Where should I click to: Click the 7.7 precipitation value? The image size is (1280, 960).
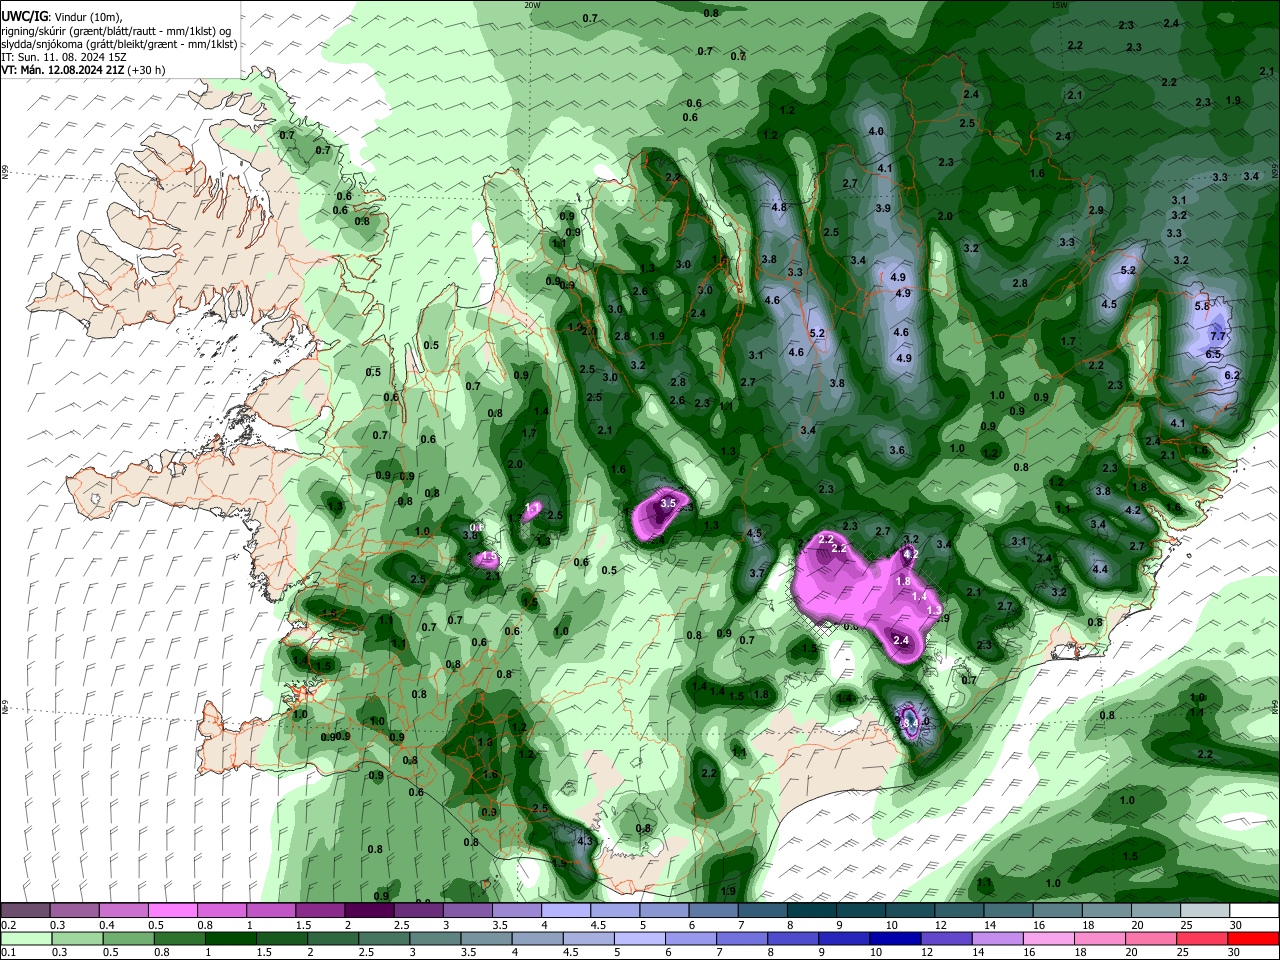coord(1218,337)
